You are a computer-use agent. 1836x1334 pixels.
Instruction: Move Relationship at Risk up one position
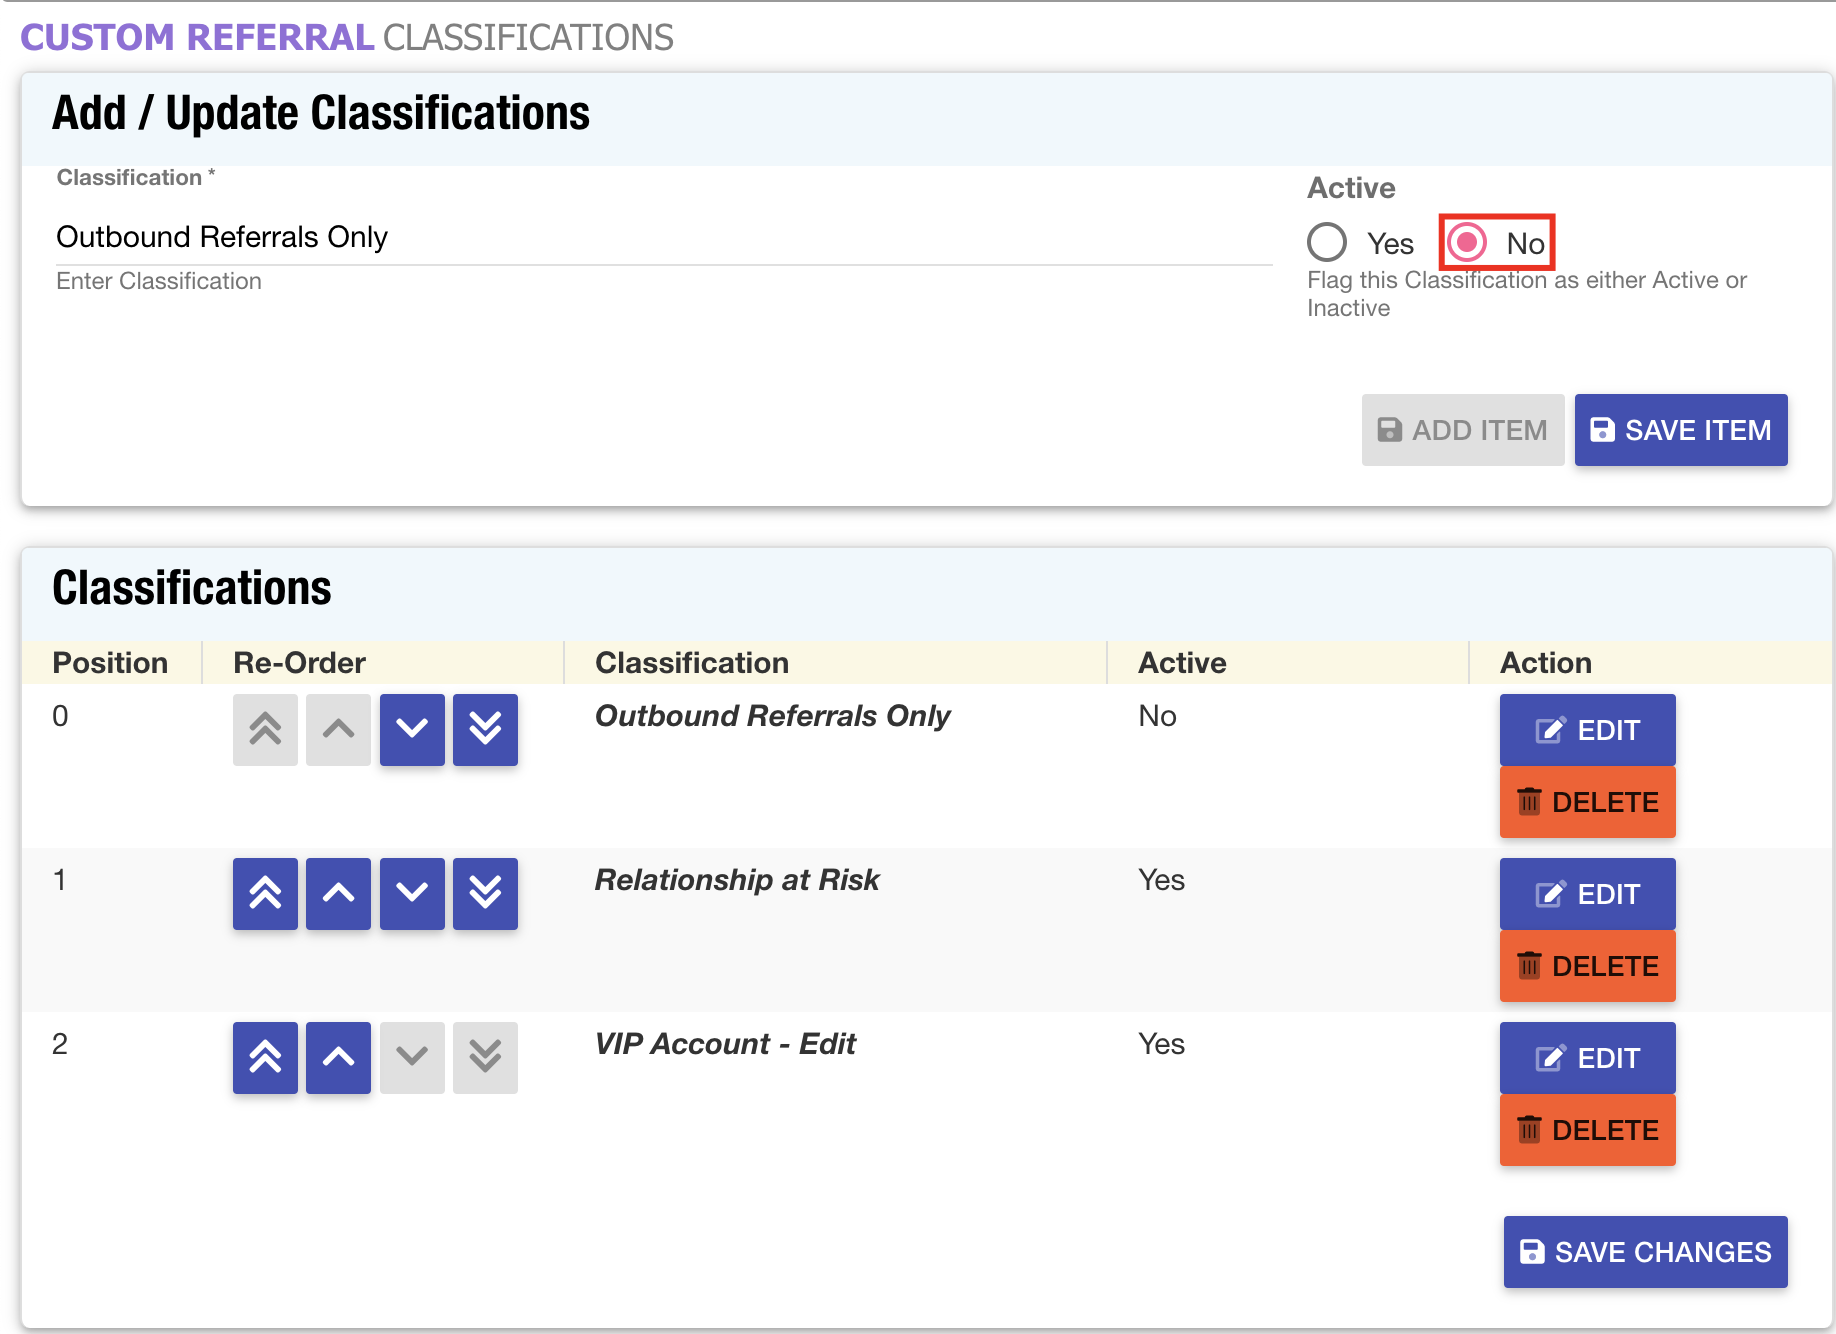click(338, 894)
